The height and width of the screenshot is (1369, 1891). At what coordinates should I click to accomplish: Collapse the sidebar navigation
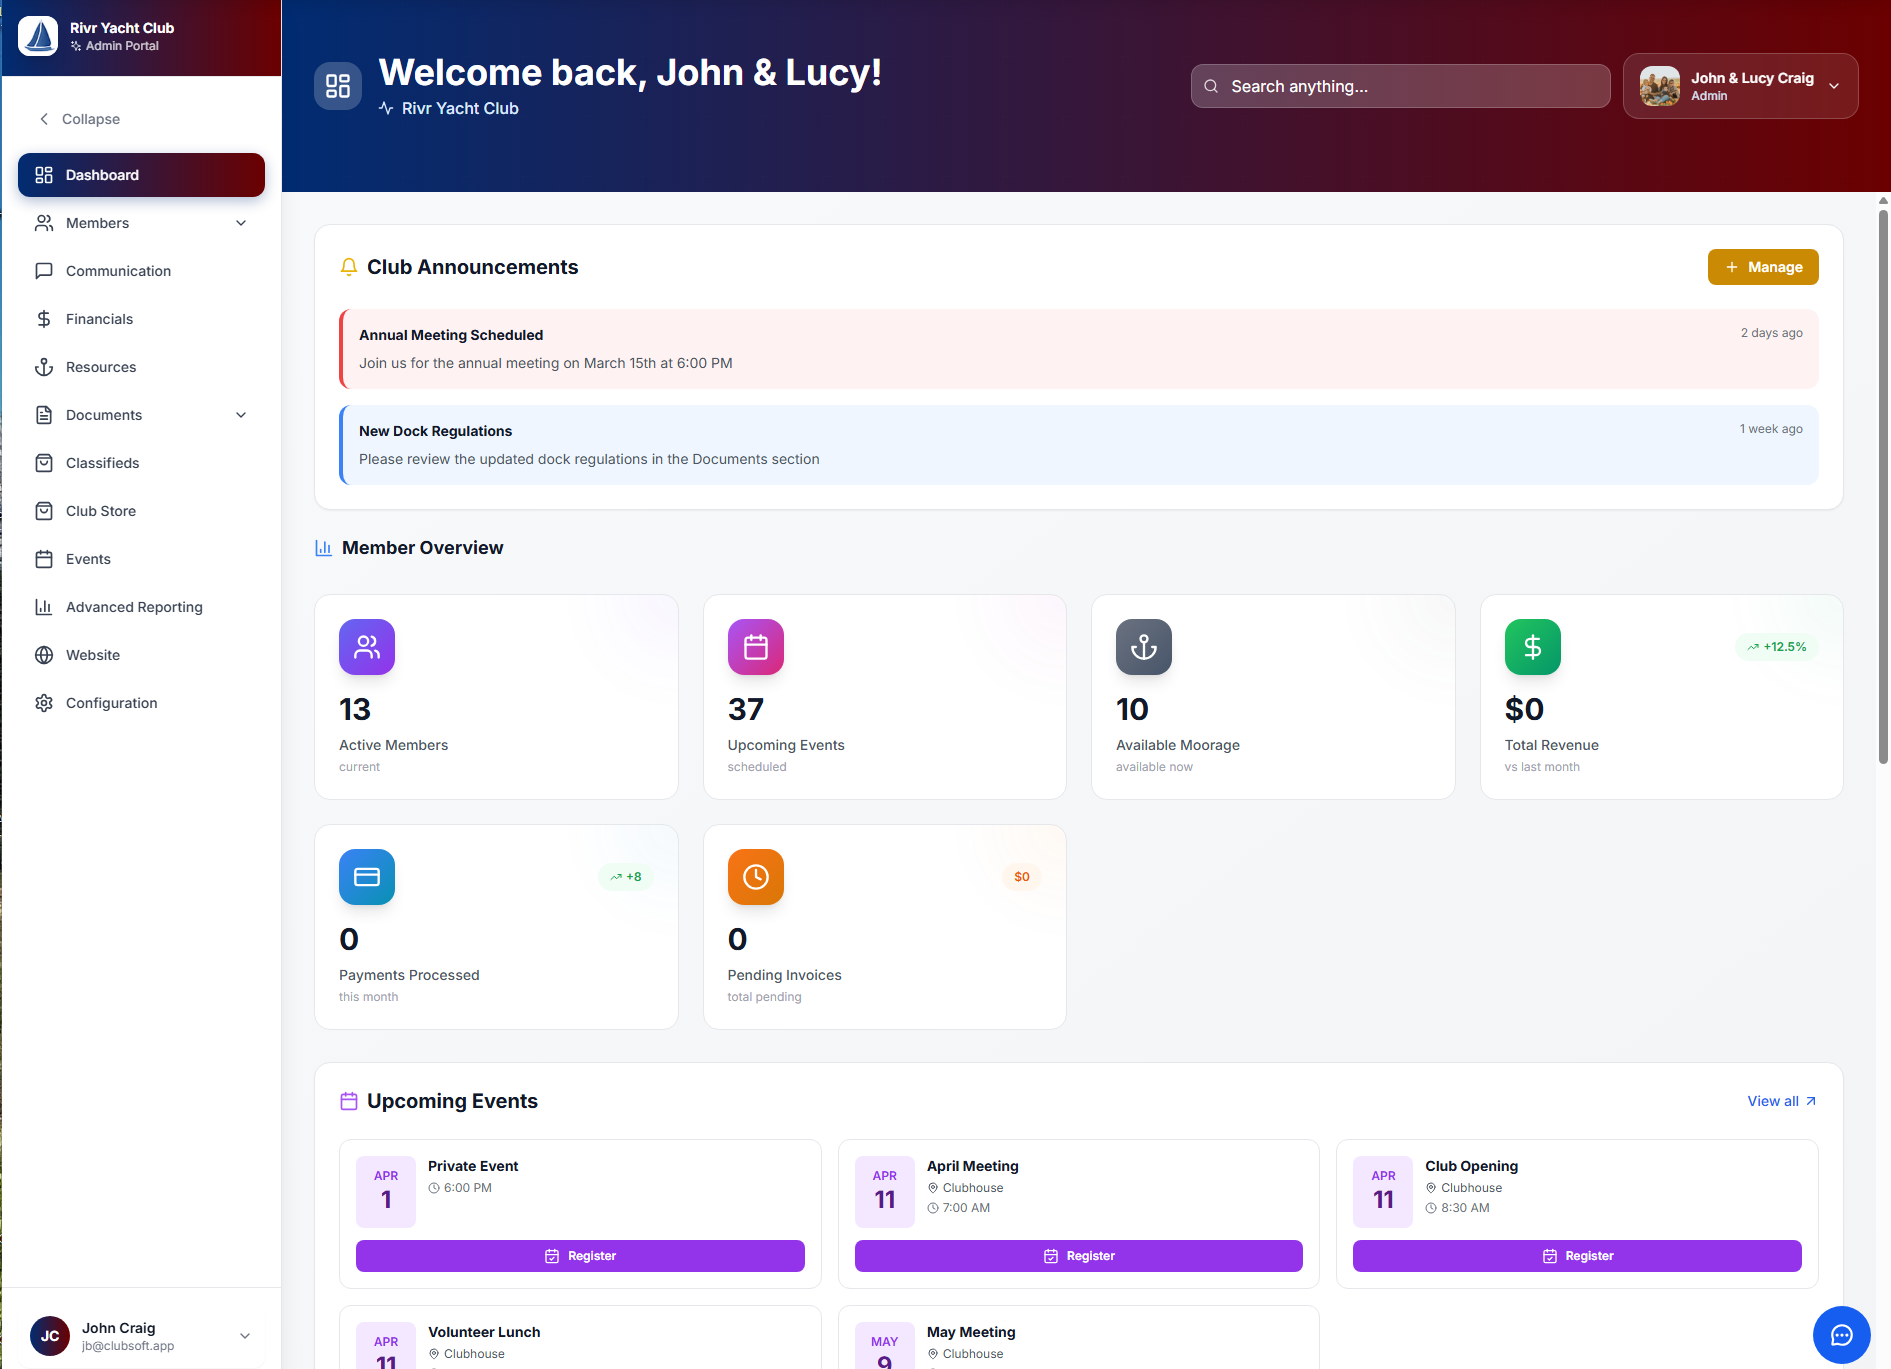[x=80, y=119]
